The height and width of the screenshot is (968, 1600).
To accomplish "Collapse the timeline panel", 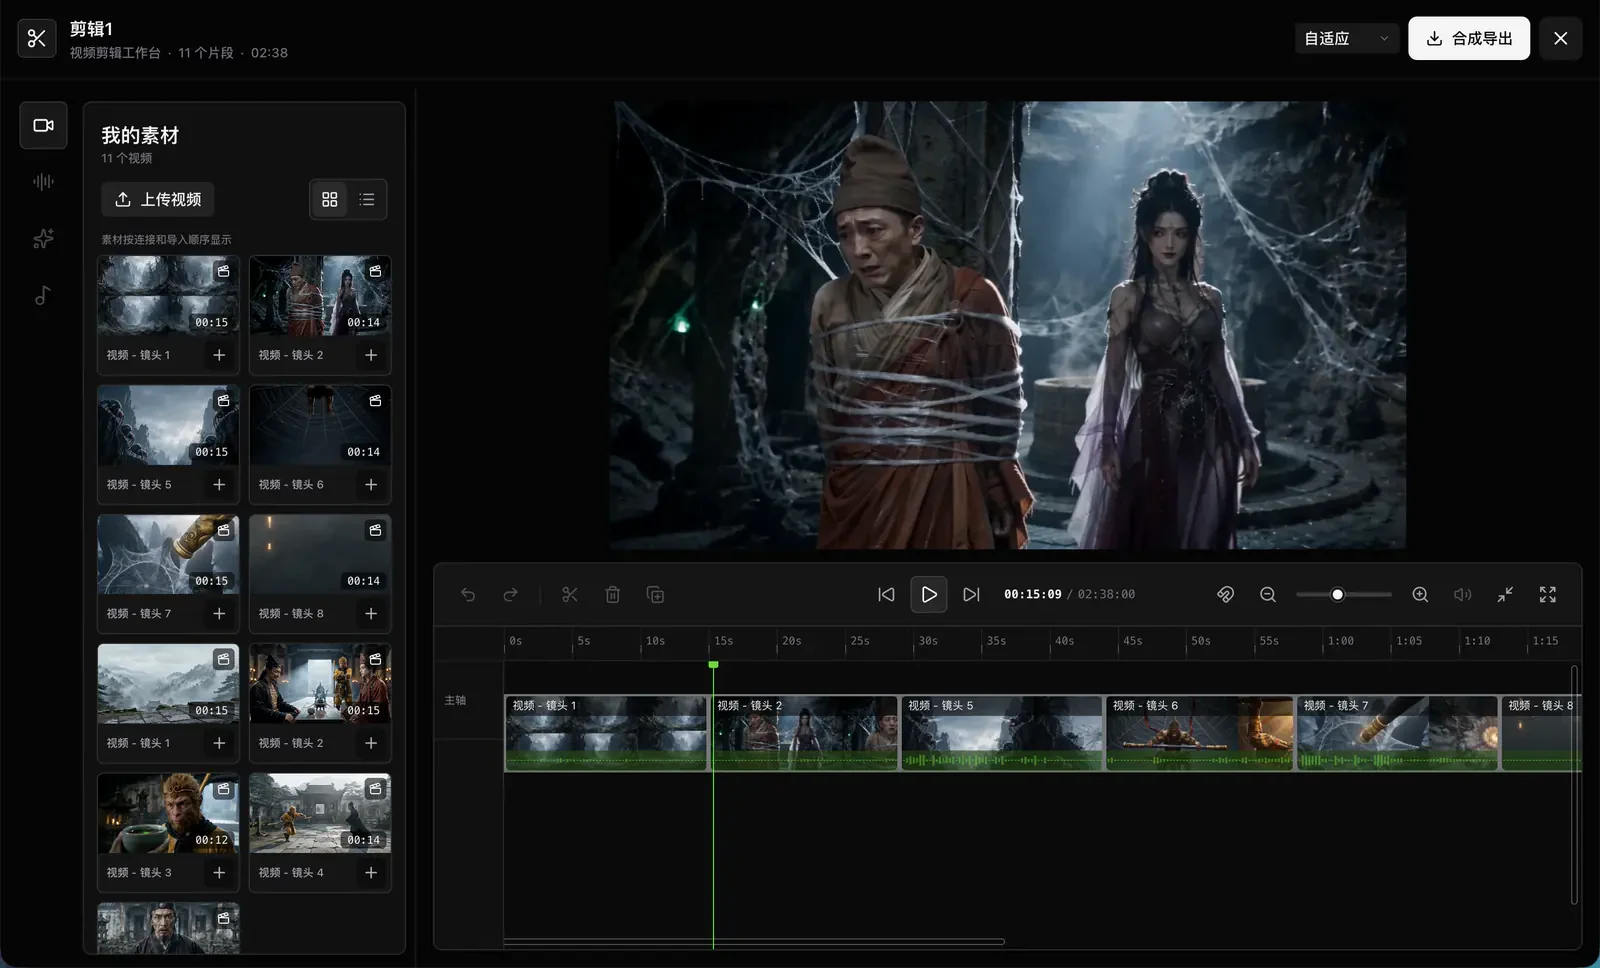I will [1505, 594].
